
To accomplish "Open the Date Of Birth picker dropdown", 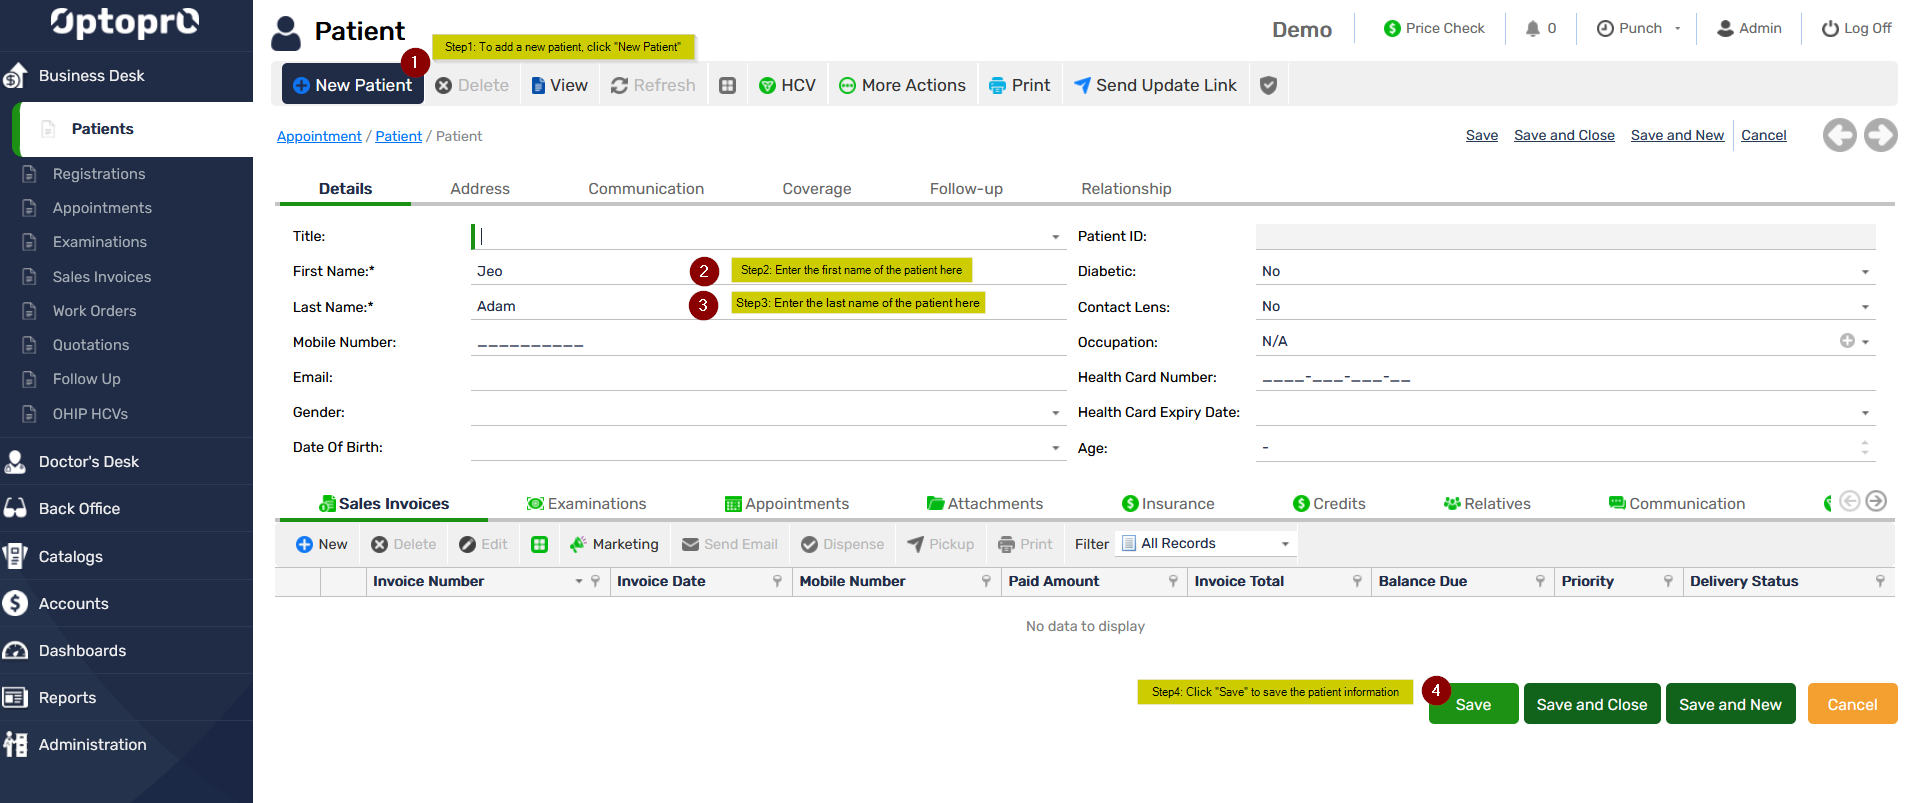I will [1055, 448].
